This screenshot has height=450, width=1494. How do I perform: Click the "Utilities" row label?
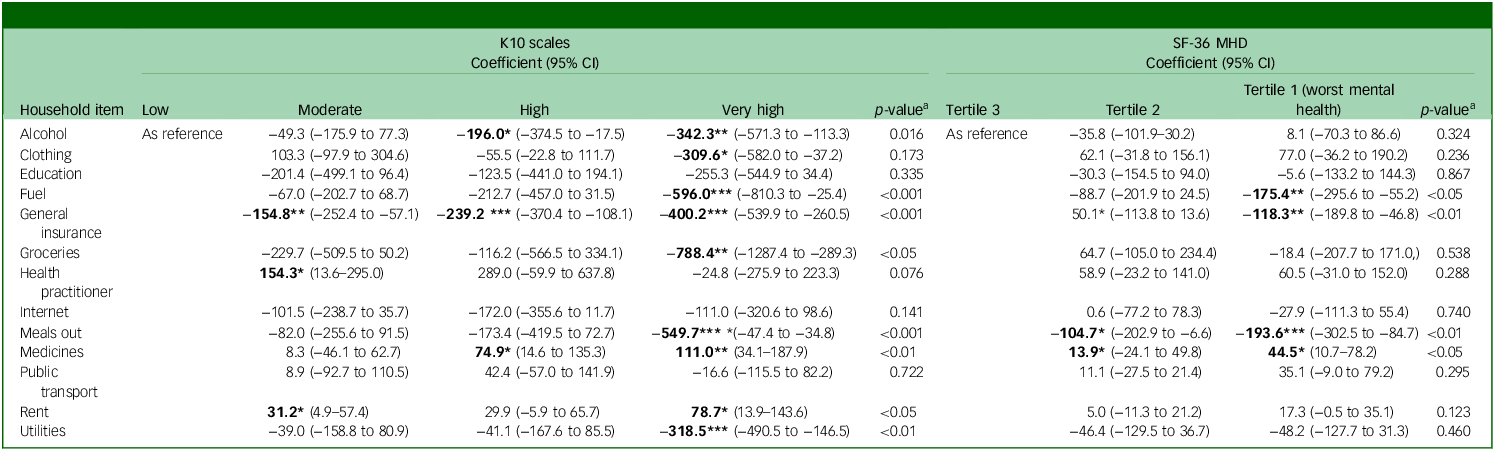tap(42, 429)
